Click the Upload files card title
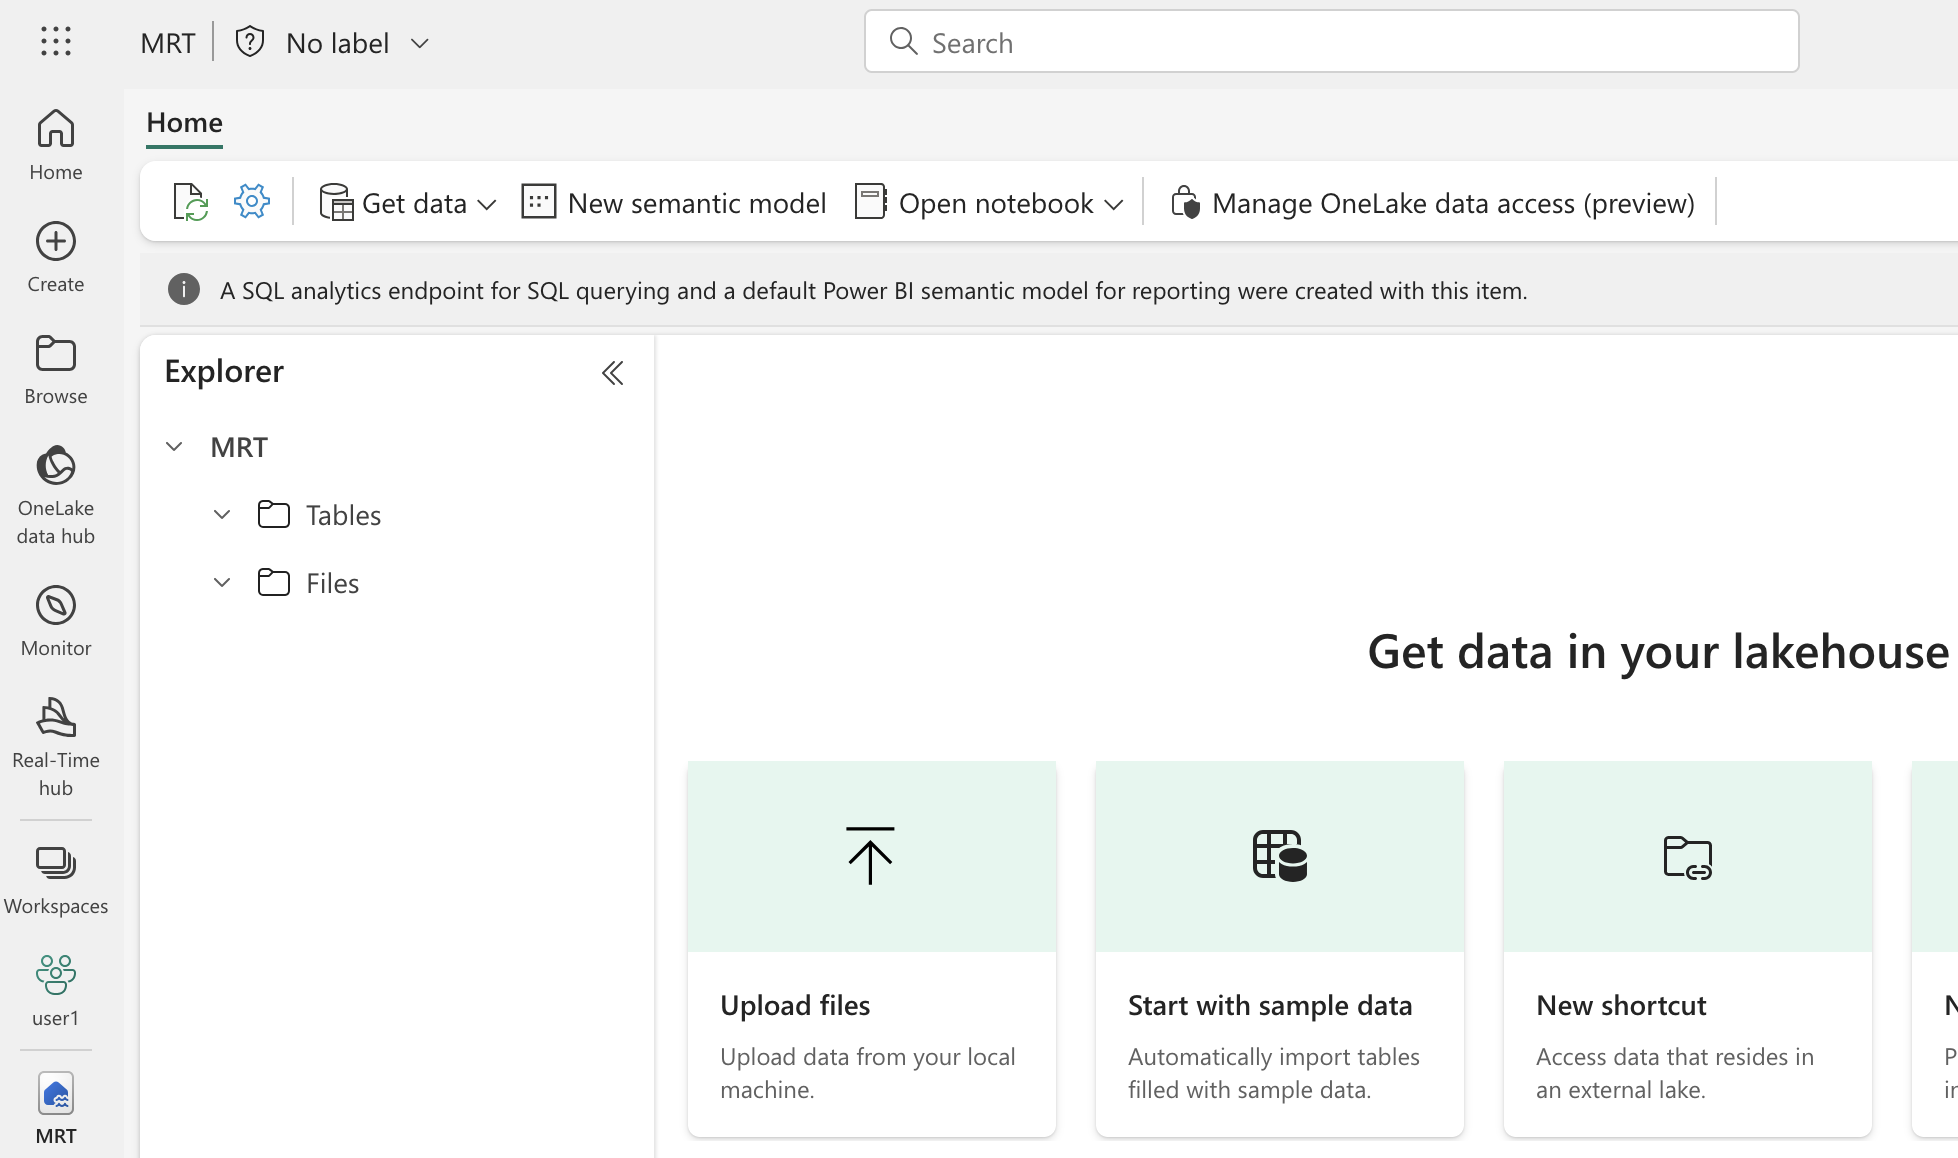This screenshot has height=1158, width=1958. [795, 1005]
